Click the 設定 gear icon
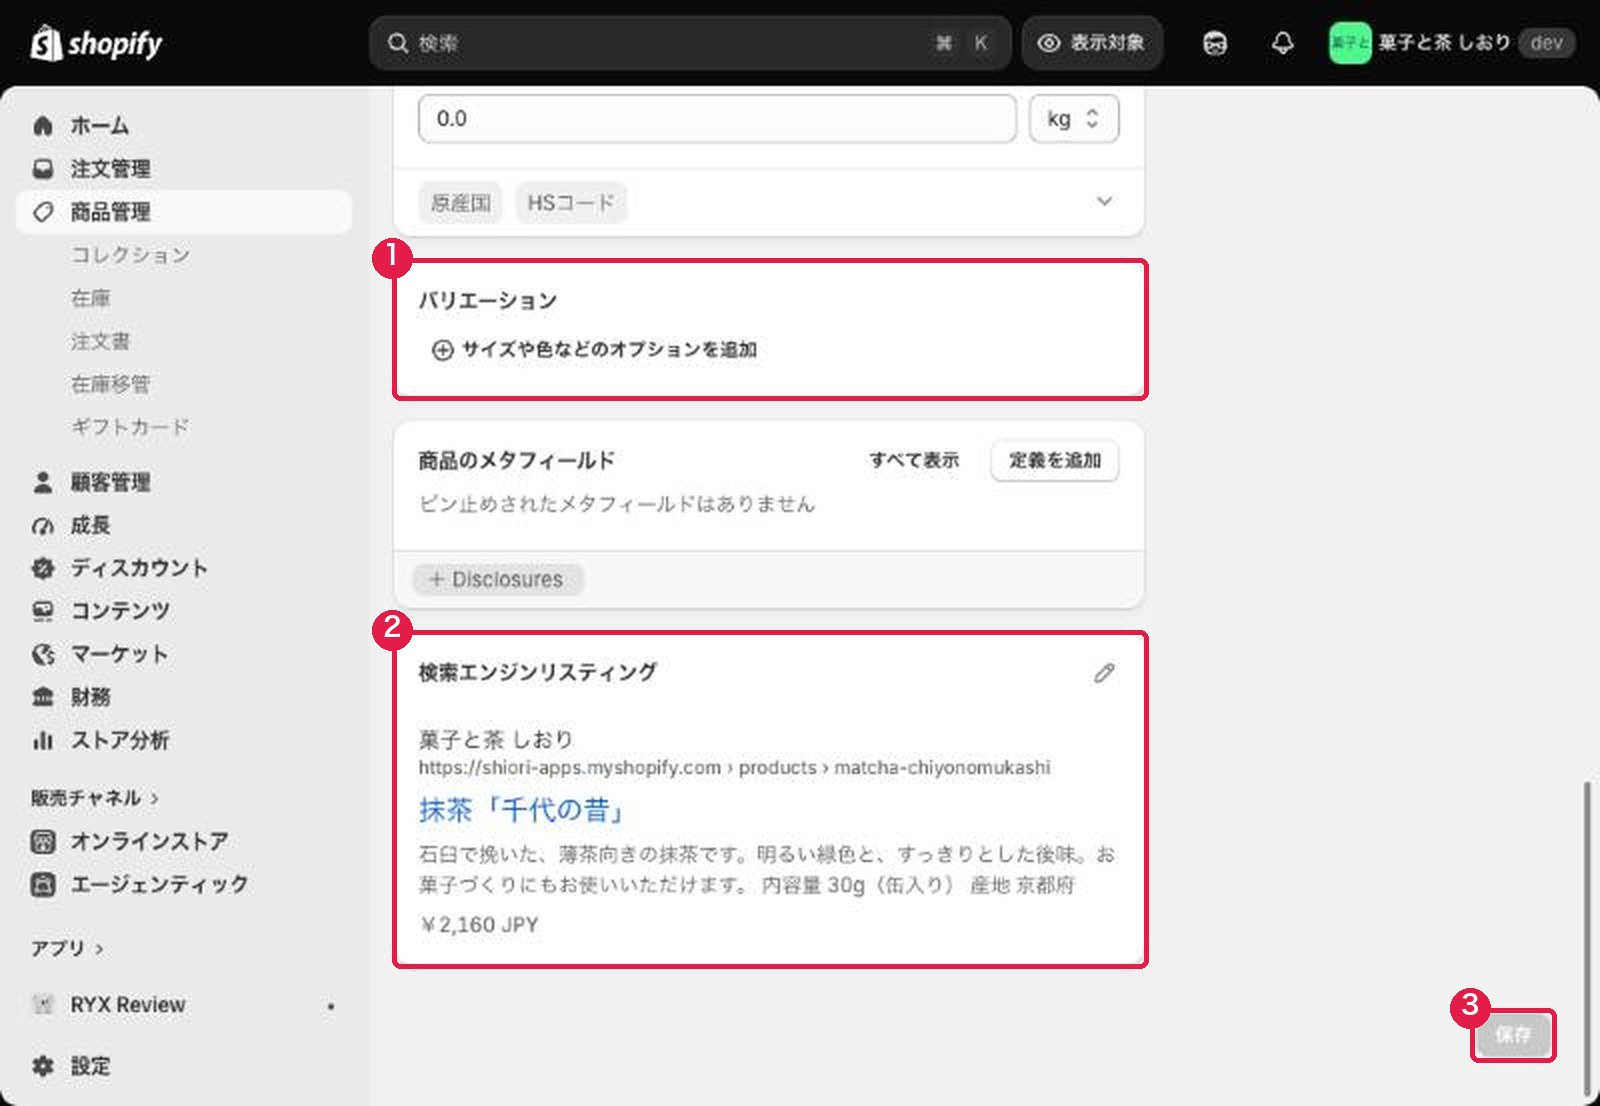Screen dimensions: 1600x1106 click(43, 1066)
